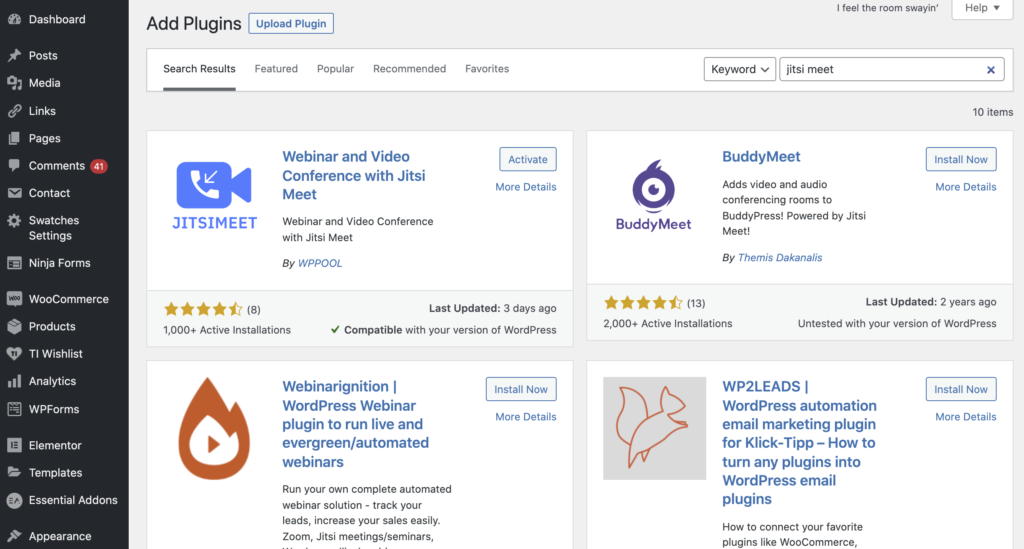Click the Jitsi Meet plugin star rating
Viewport: 1024px width, 549px height.
pyautogui.click(x=203, y=309)
